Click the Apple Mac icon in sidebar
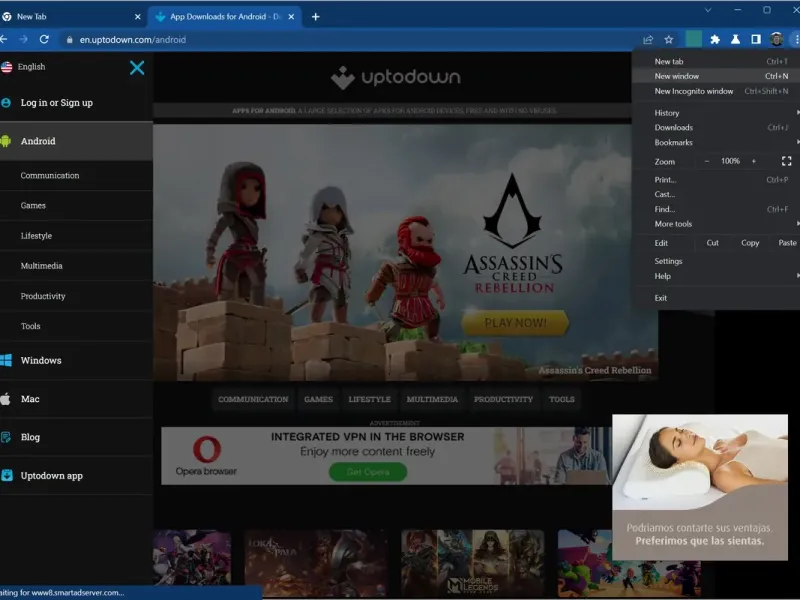Viewport: 800px width, 600px height. tap(7, 399)
